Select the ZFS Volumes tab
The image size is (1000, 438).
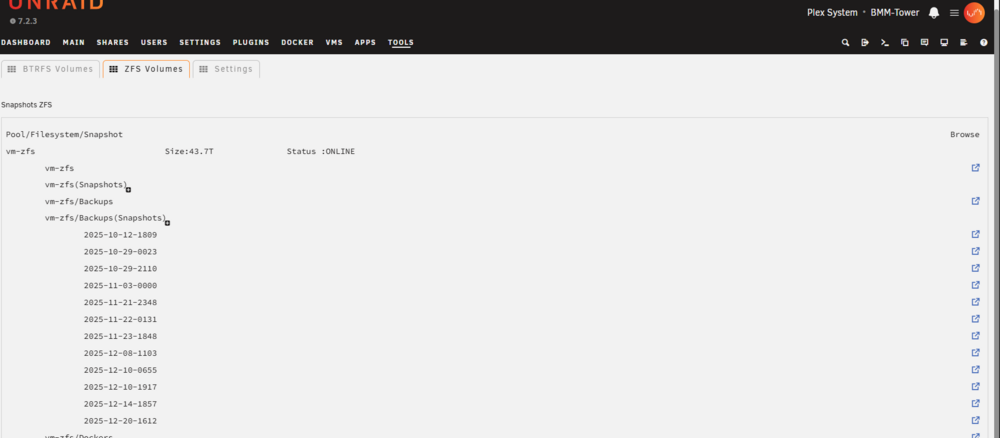click(146, 69)
